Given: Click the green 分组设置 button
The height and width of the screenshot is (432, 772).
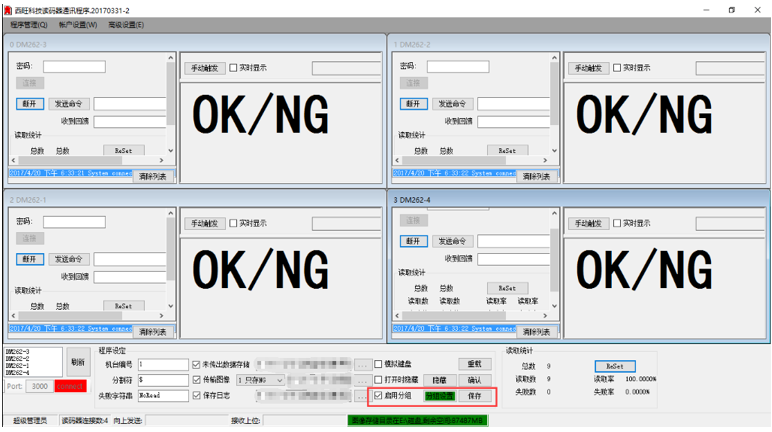Looking at the screenshot, I should 439,396.
